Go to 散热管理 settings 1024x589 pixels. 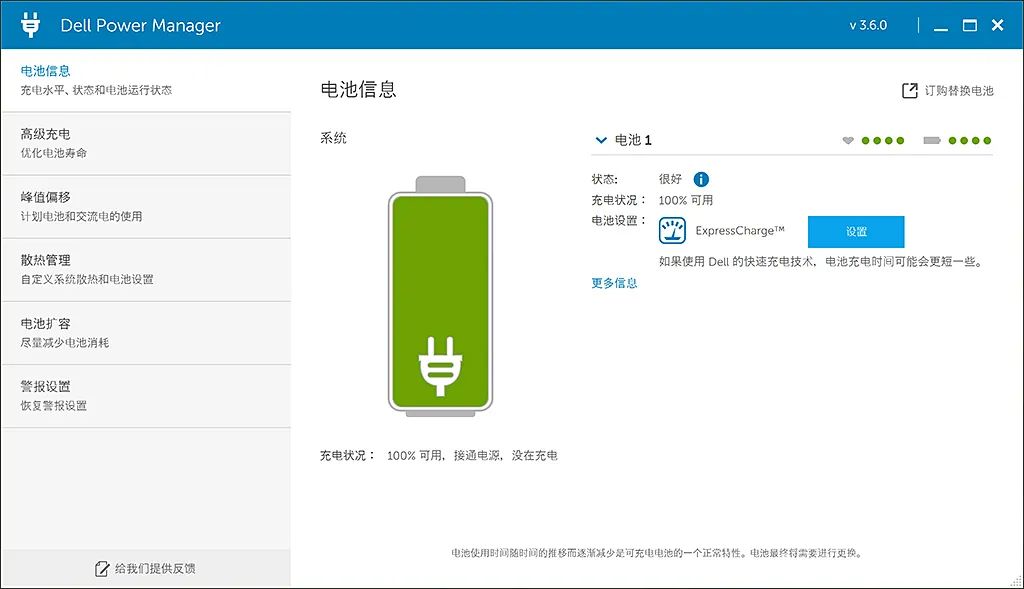[146, 270]
